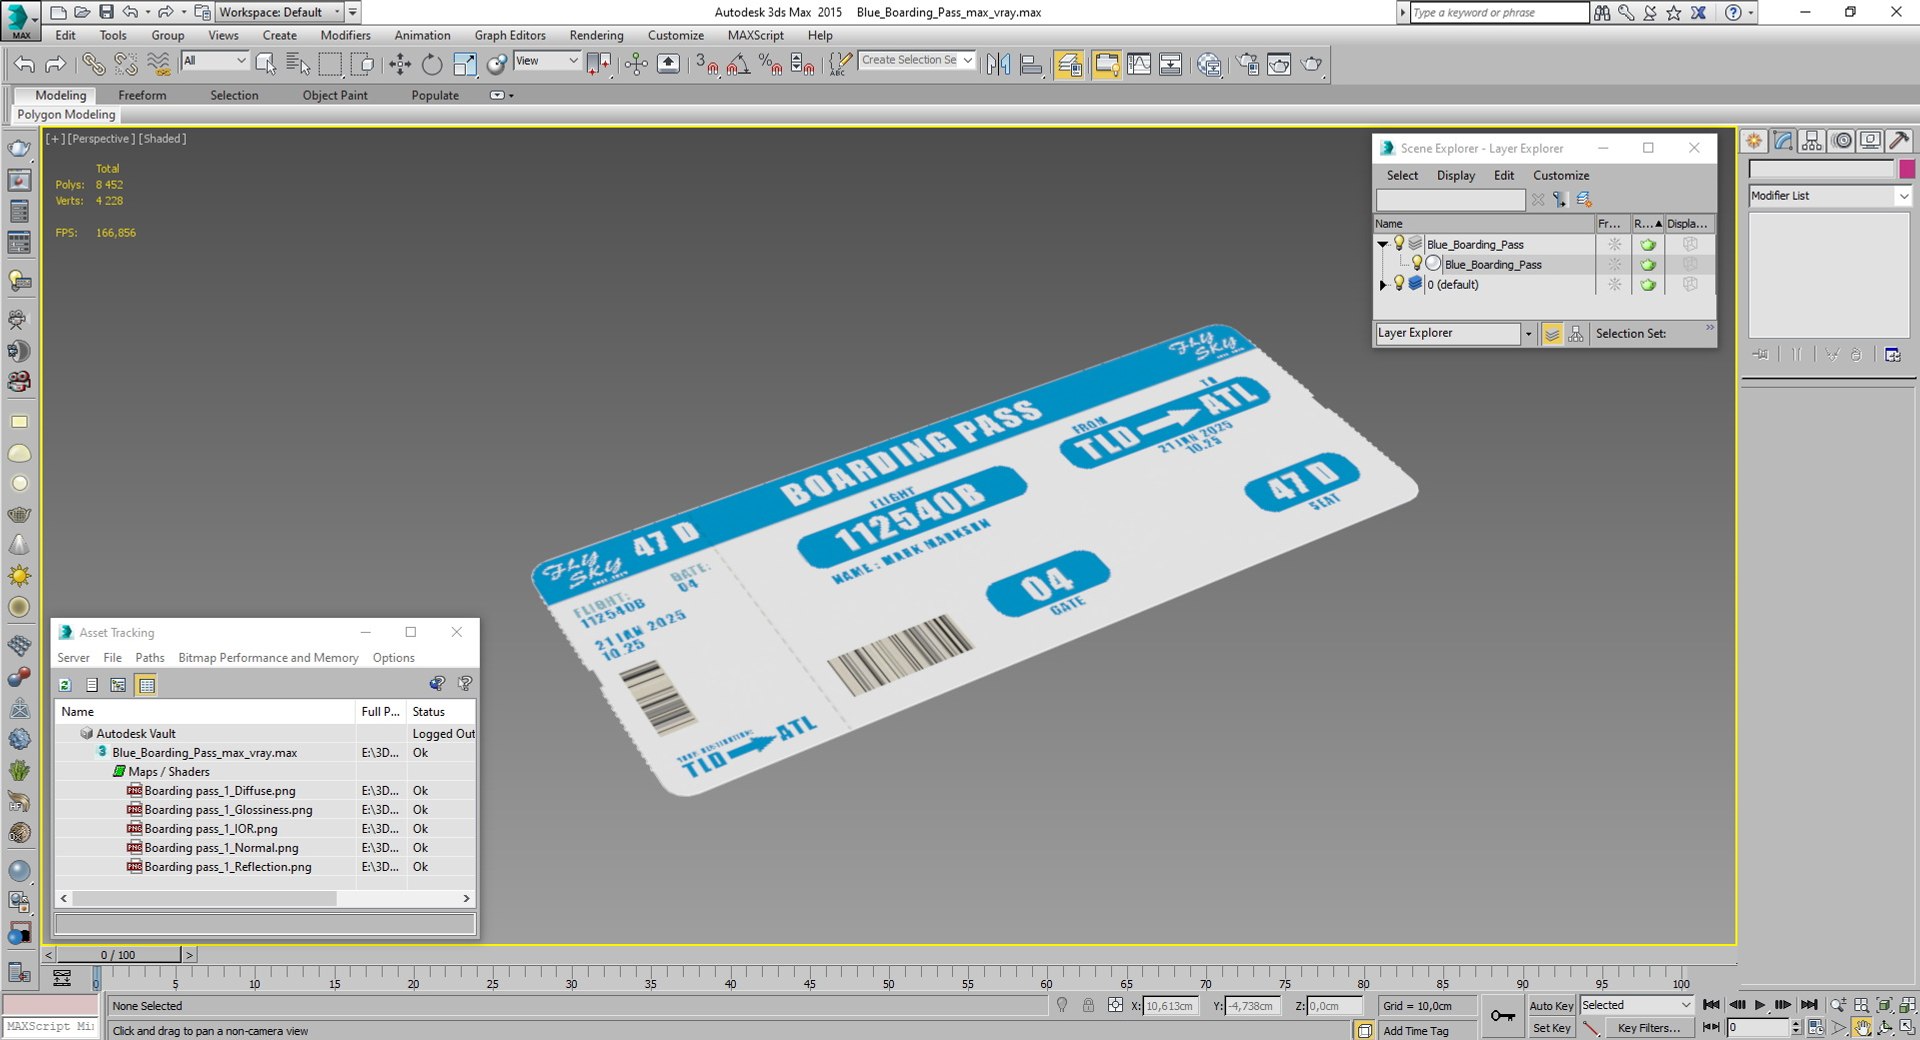
Task: Click the Unlink Selection tool
Action: pos(126,65)
